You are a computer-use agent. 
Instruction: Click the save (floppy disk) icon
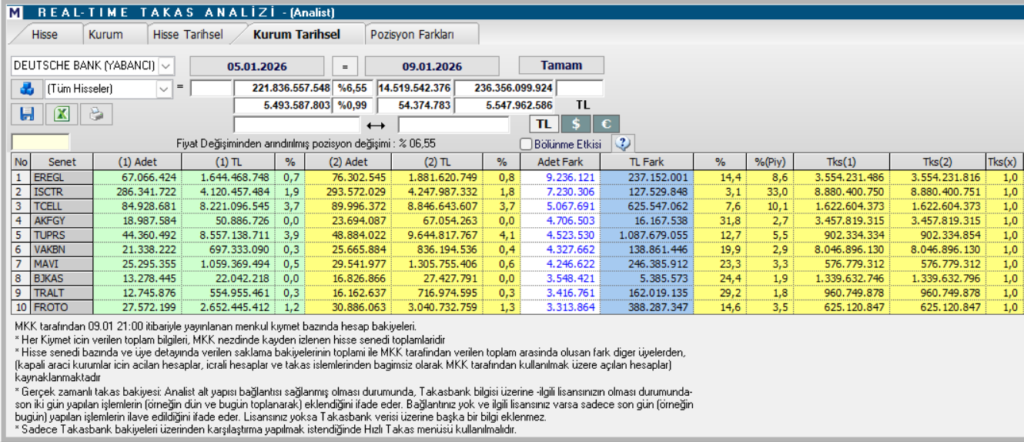(x=27, y=114)
